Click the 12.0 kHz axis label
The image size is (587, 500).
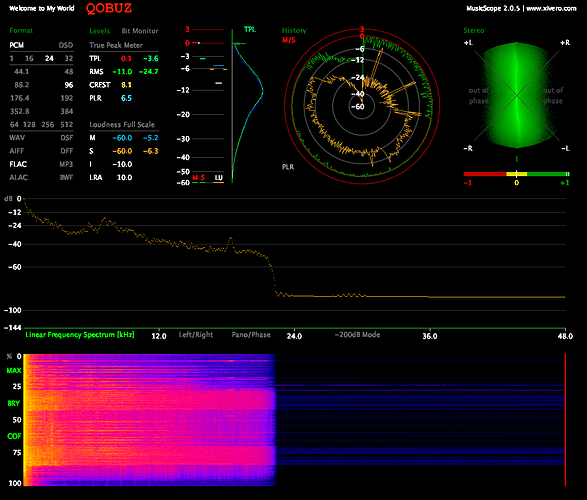[159, 336]
